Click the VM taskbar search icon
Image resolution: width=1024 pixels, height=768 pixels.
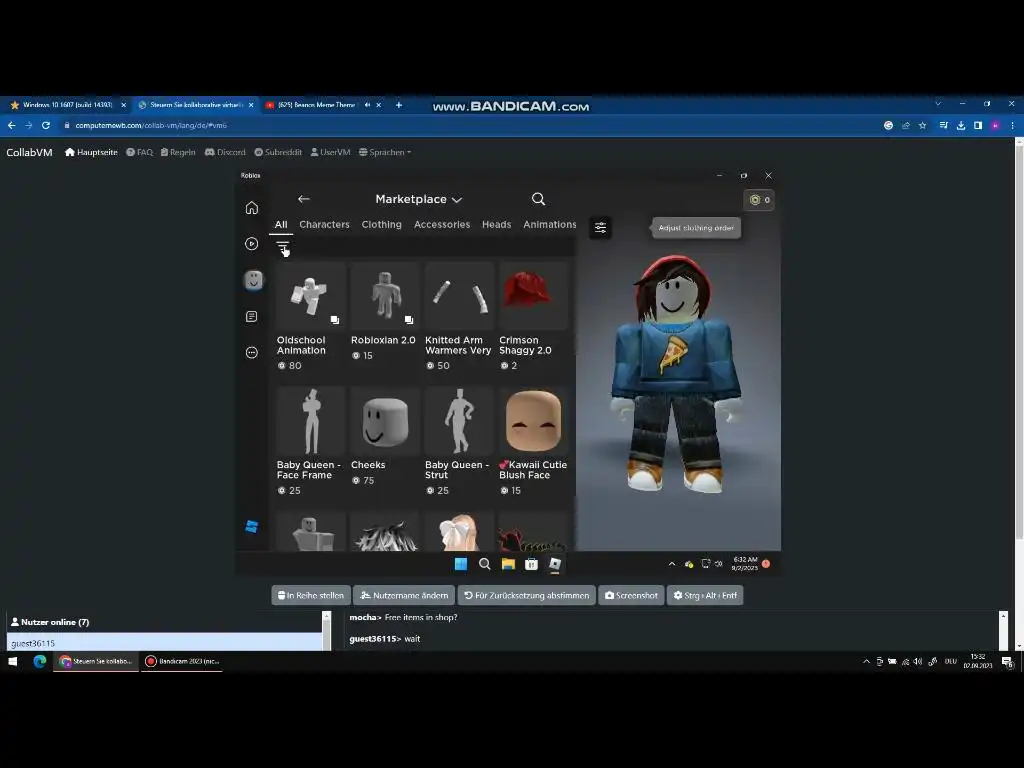coord(485,564)
